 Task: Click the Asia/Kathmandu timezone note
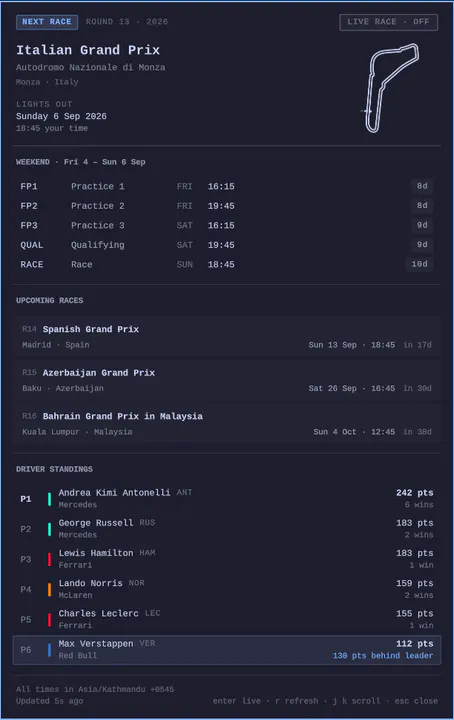pos(95,689)
